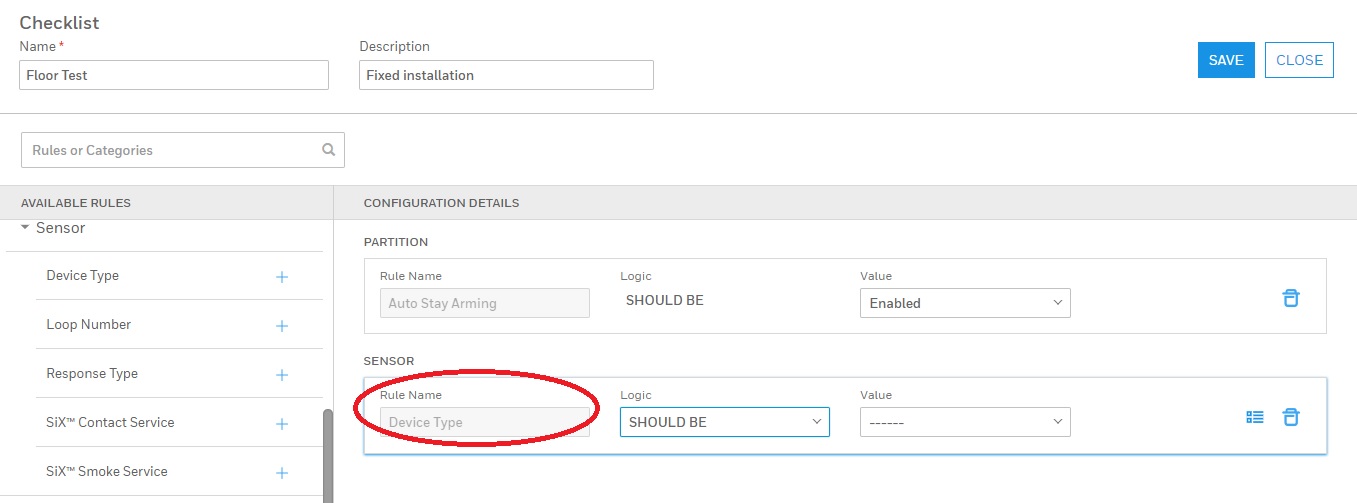Open the SHOULD BE logic dropdown
Screen dimensions: 1357x503
[x=724, y=422]
